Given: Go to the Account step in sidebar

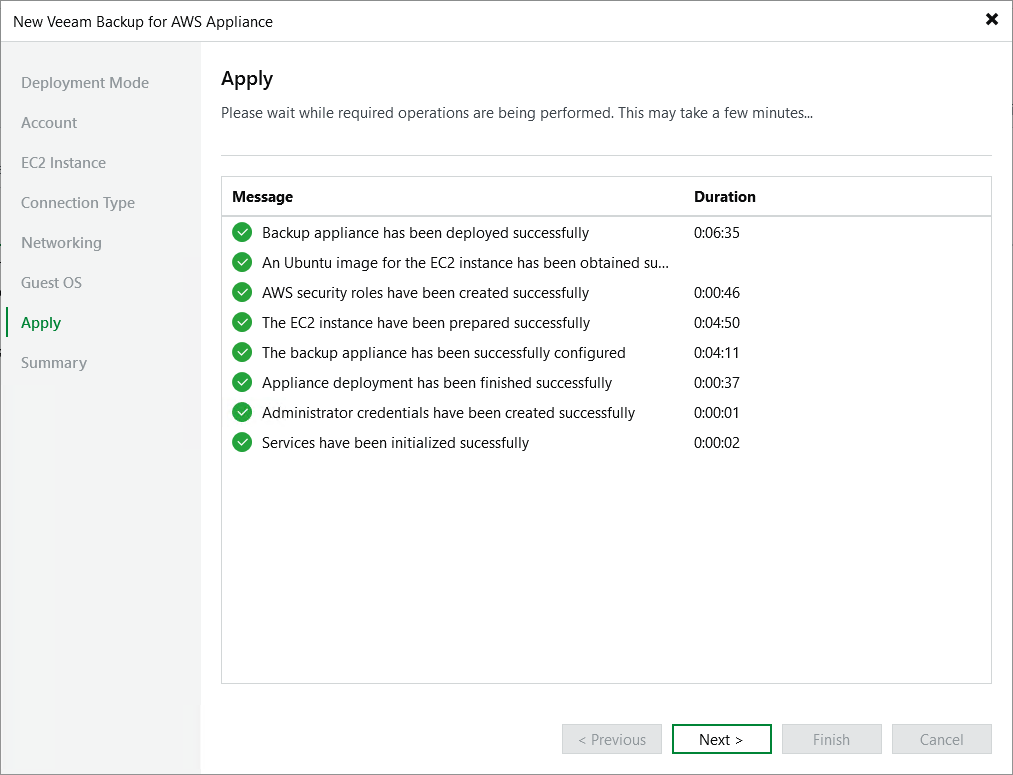Looking at the screenshot, I should (49, 123).
